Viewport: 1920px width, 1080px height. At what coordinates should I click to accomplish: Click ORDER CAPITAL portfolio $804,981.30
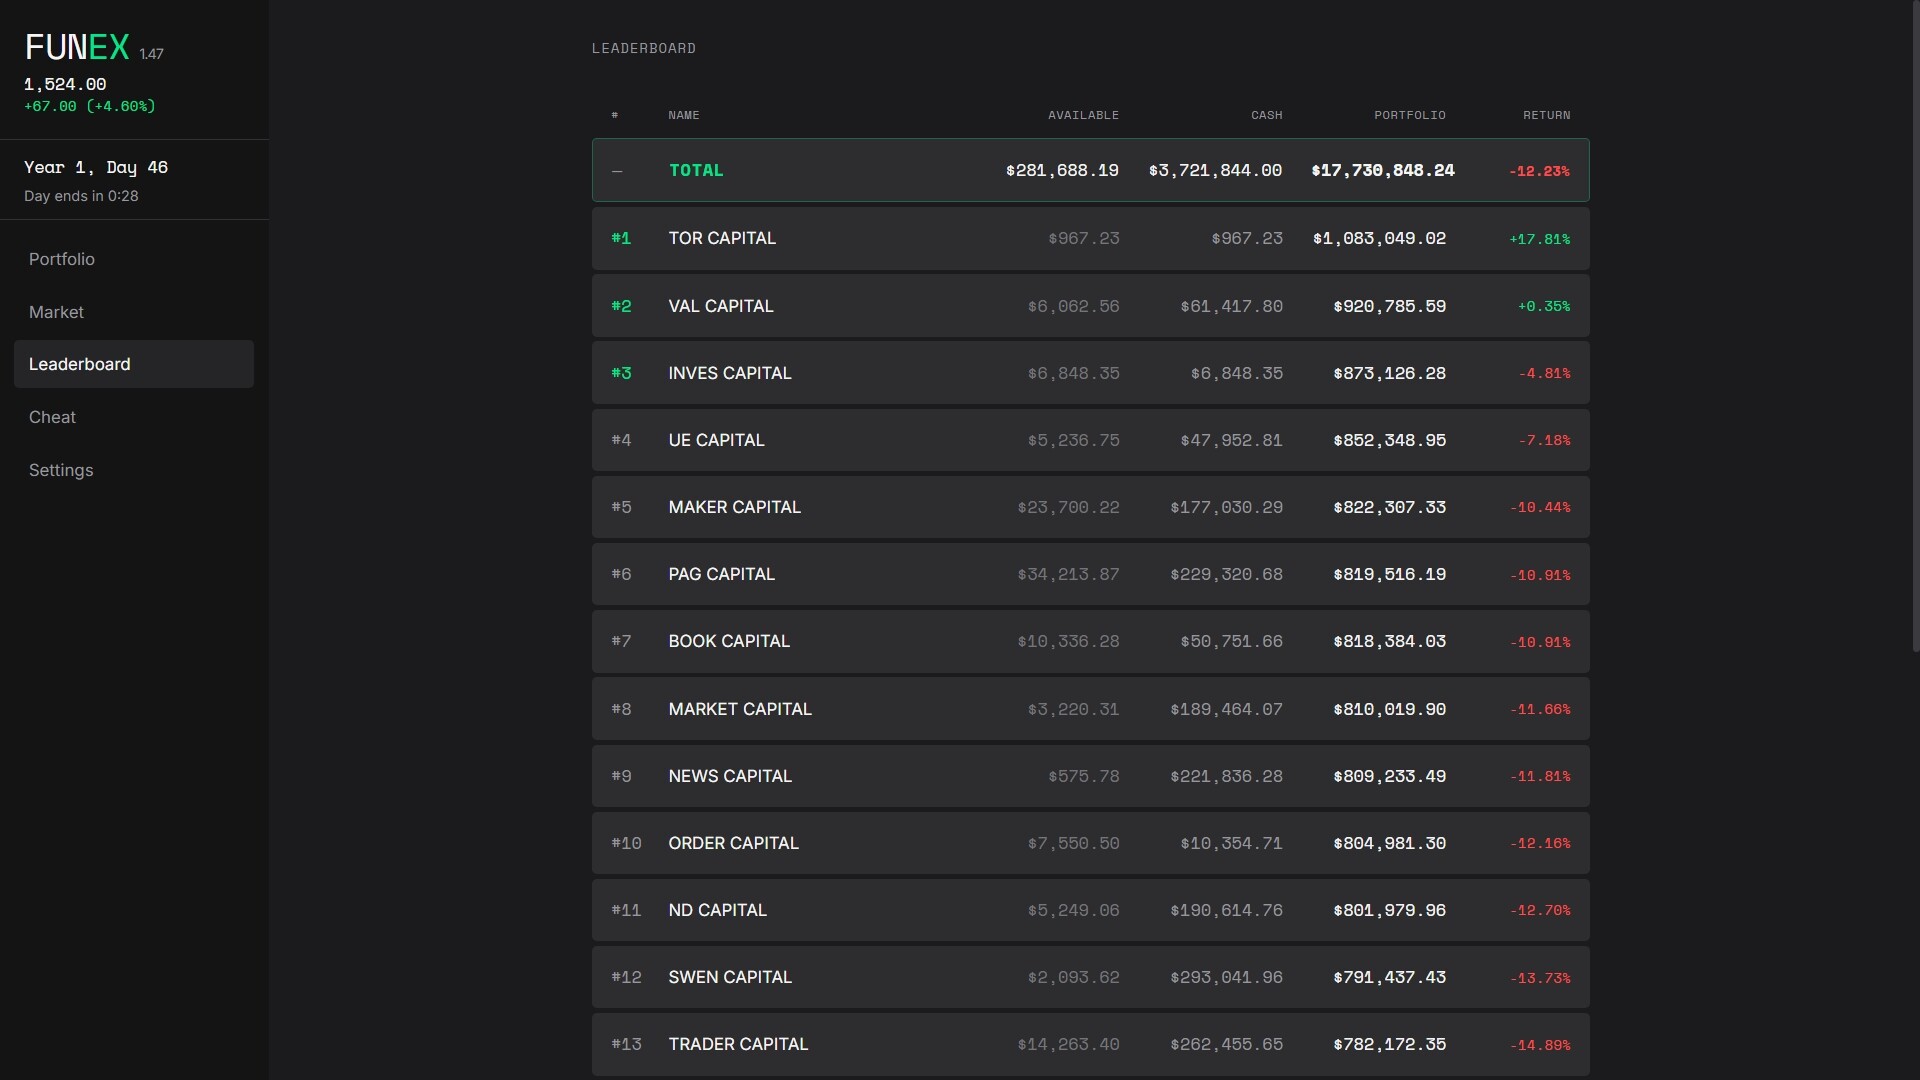[1389, 843]
